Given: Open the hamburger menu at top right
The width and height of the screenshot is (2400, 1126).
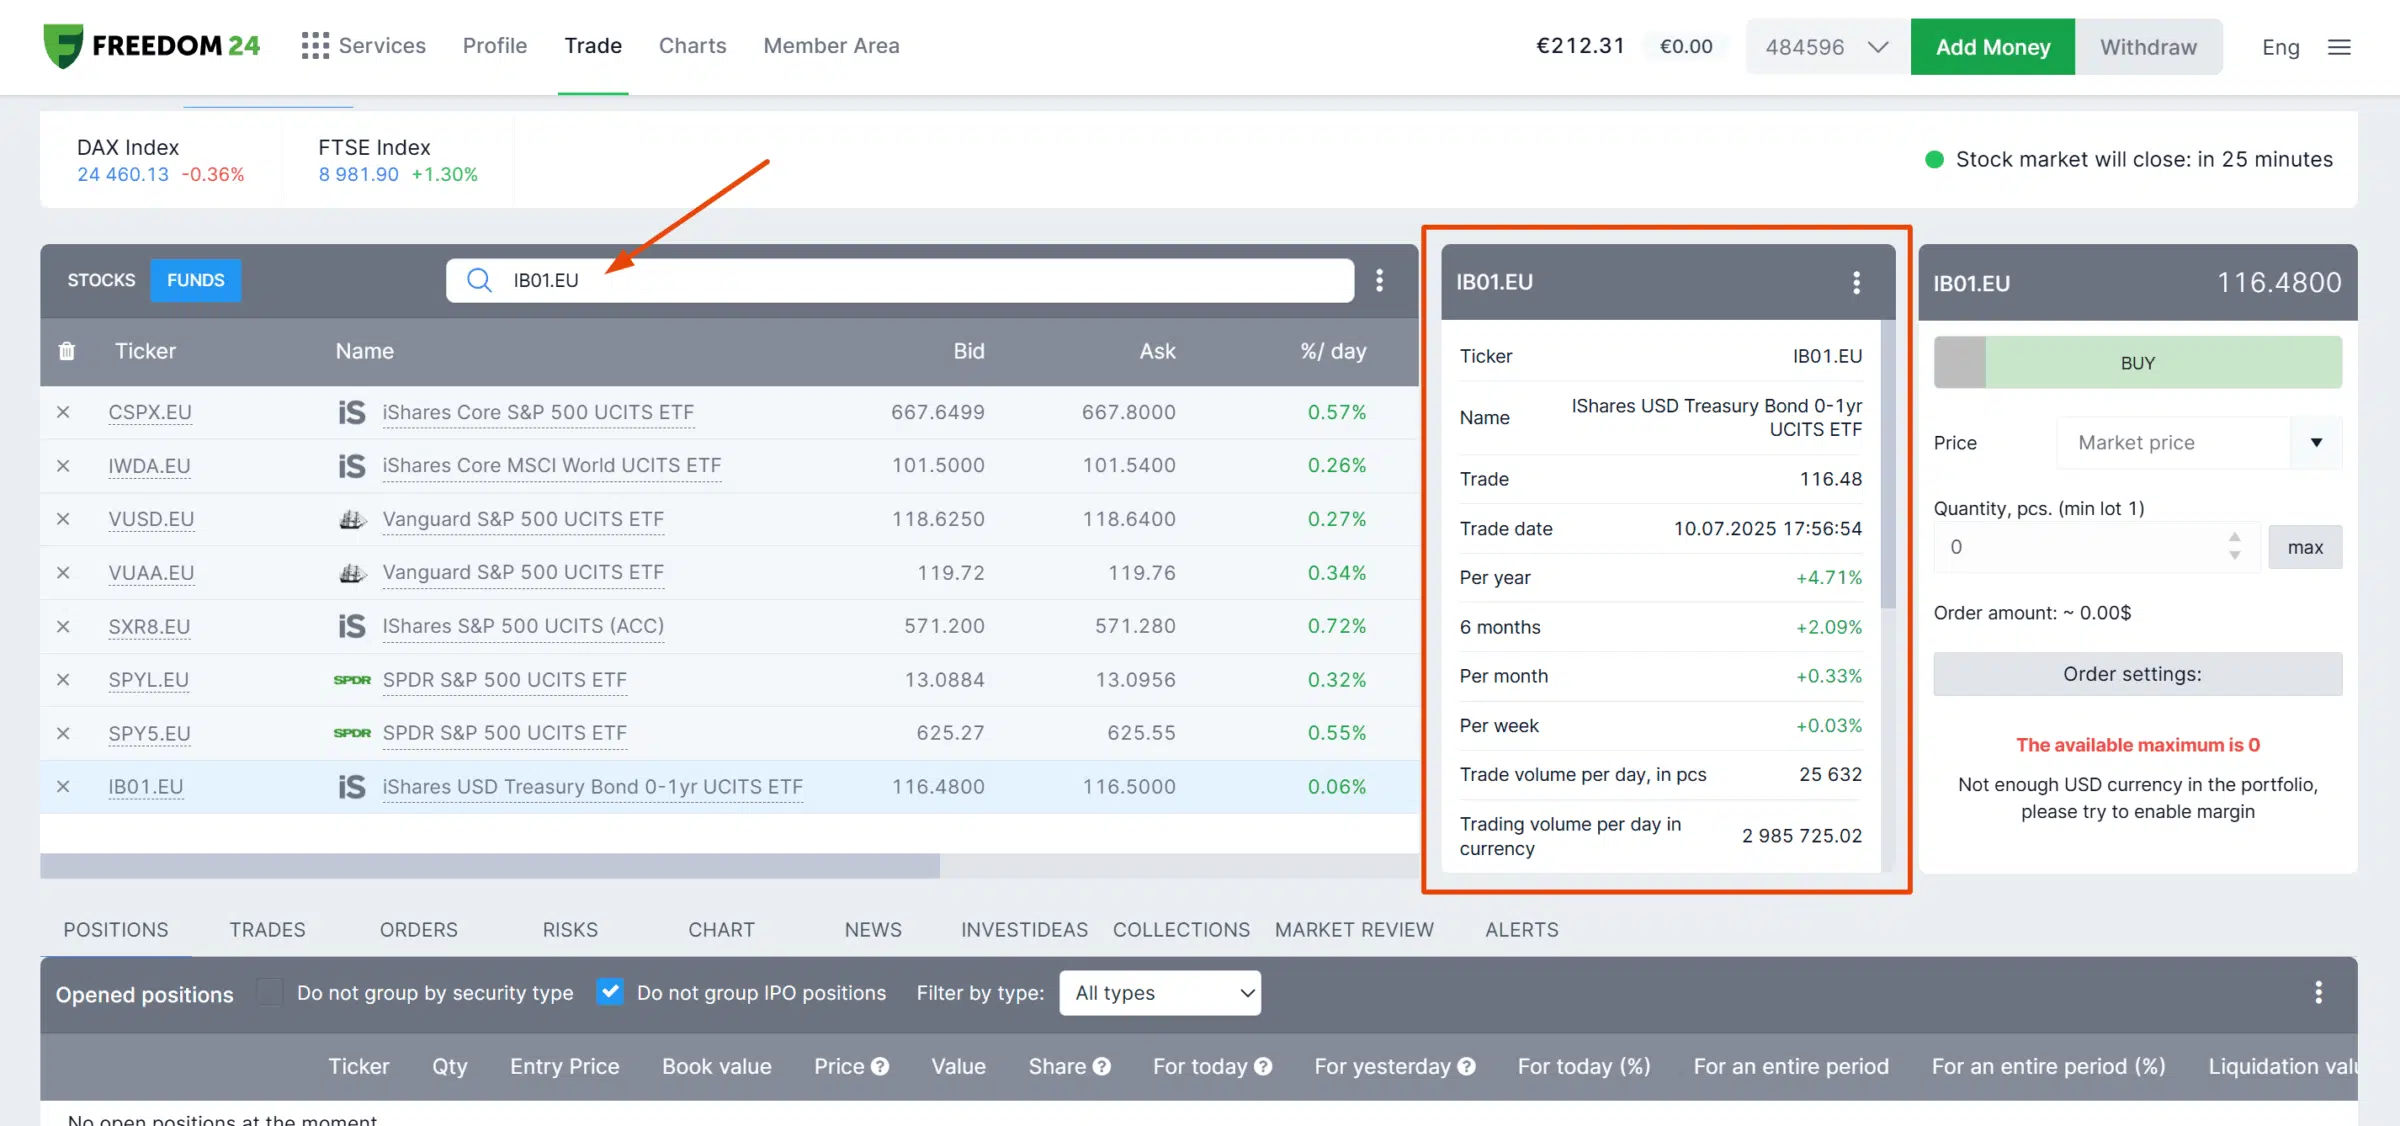Looking at the screenshot, I should tap(2339, 47).
